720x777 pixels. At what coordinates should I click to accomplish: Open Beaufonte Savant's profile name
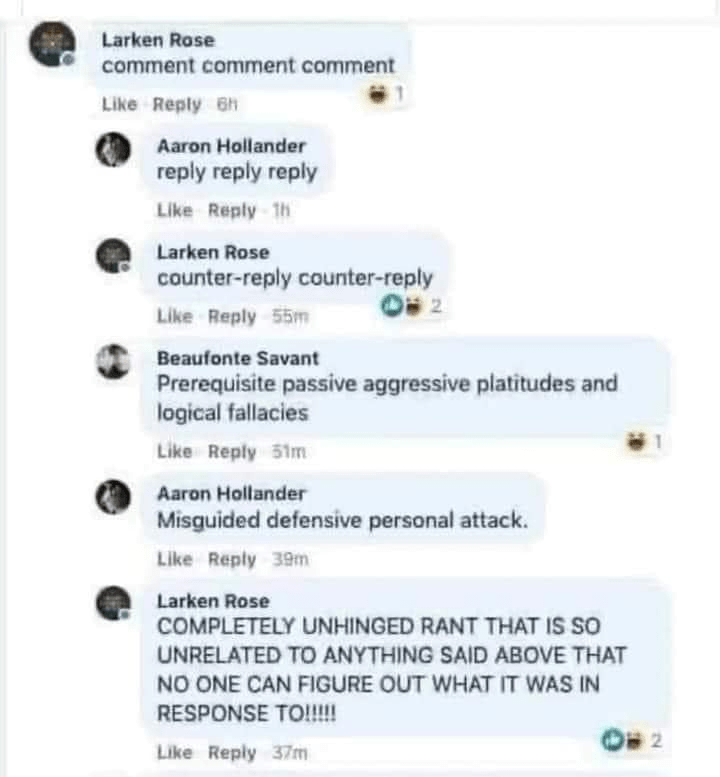tap(238, 358)
